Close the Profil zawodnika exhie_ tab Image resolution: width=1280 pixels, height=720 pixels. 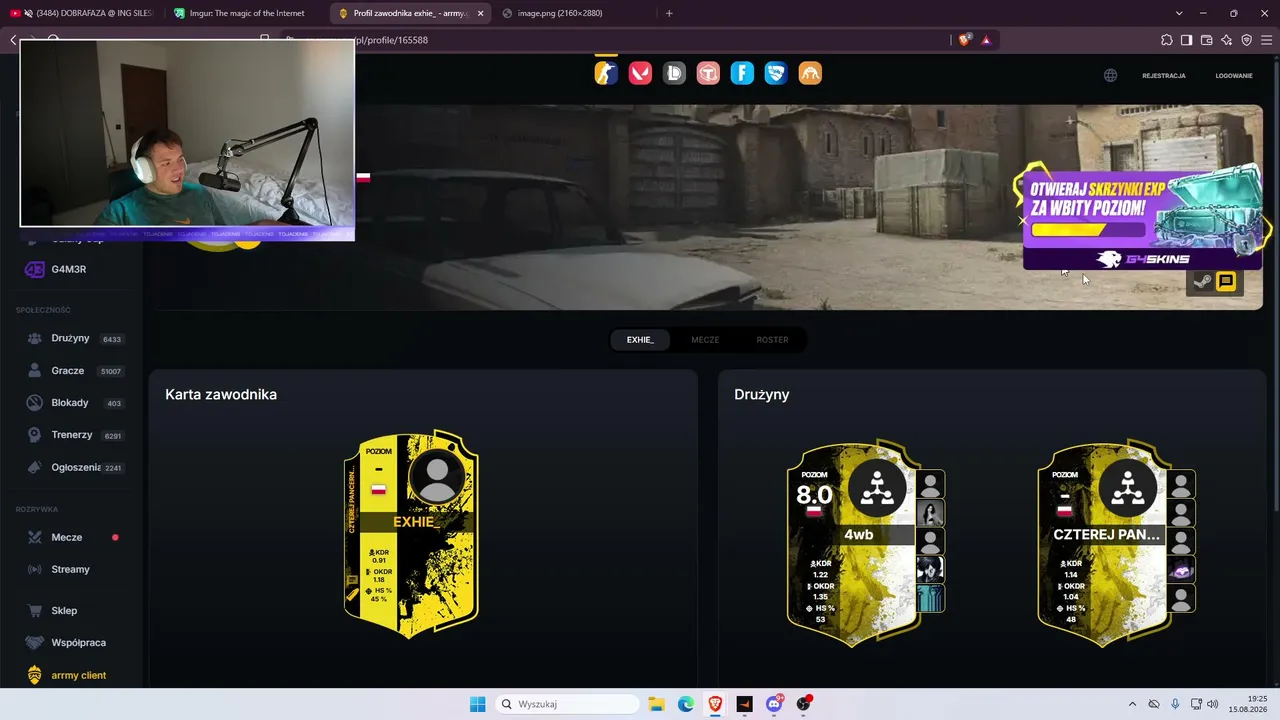coord(480,13)
